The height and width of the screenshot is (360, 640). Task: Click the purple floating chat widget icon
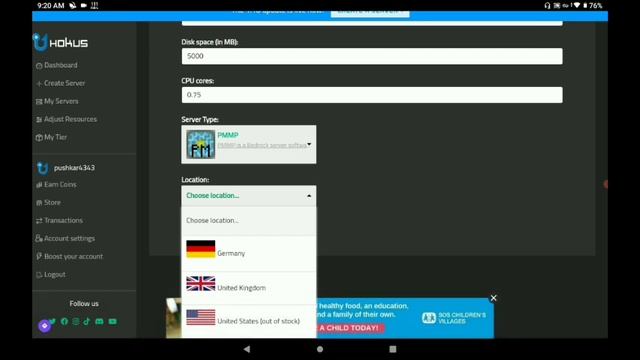click(x=45, y=326)
